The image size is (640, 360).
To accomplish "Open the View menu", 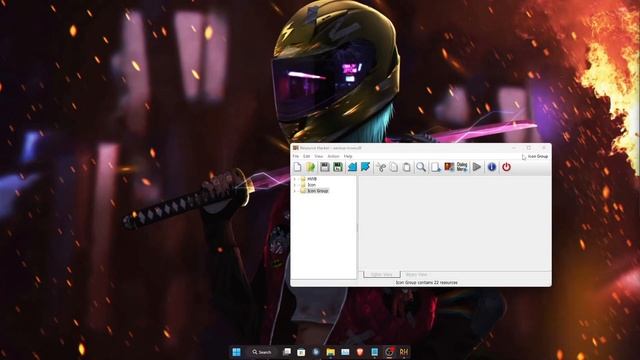I will tap(319, 156).
